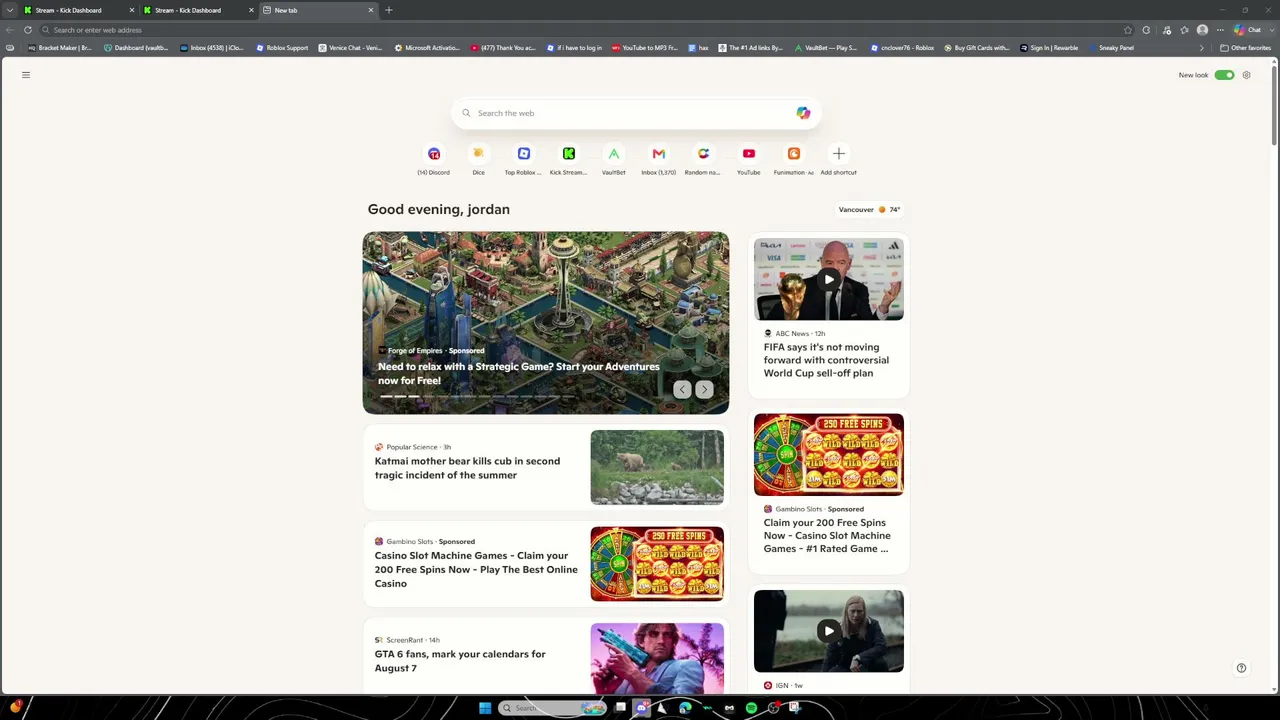Open the GTA 6 fans article
Viewport: 1280px width, 720px height.
tap(460, 661)
